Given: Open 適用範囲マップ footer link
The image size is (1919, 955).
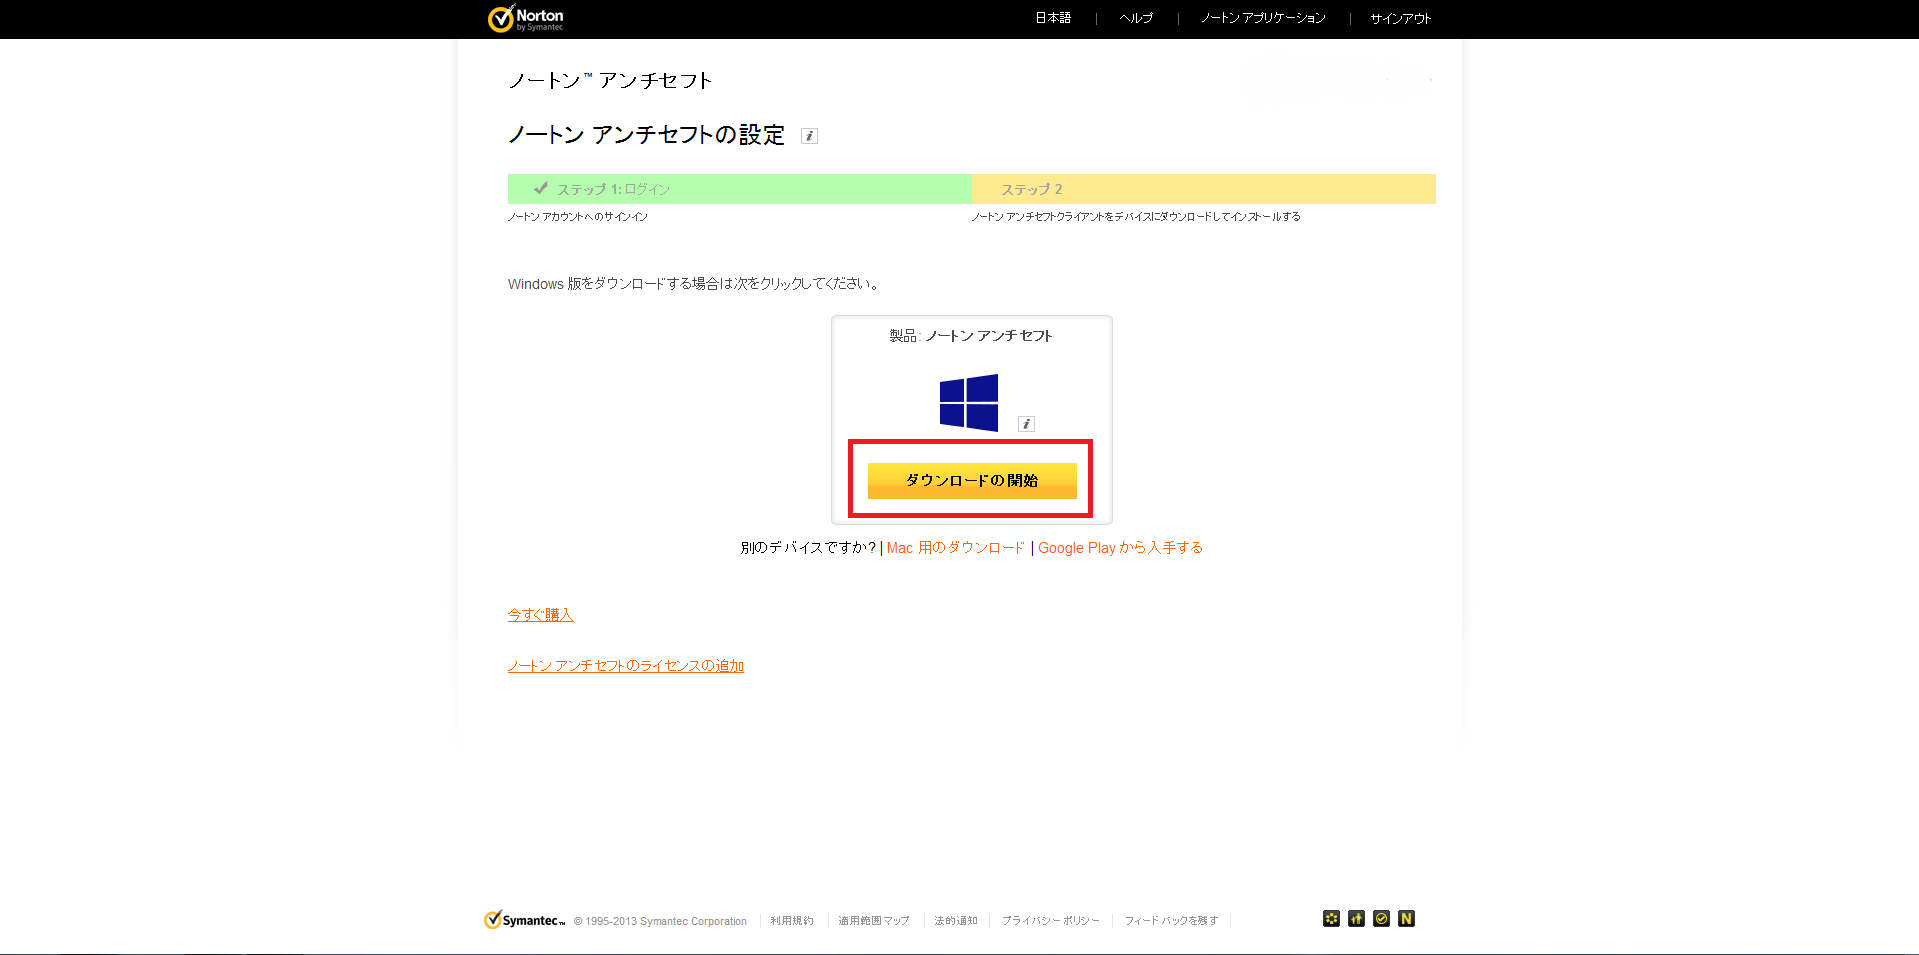Looking at the screenshot, I should coord(874,921).
